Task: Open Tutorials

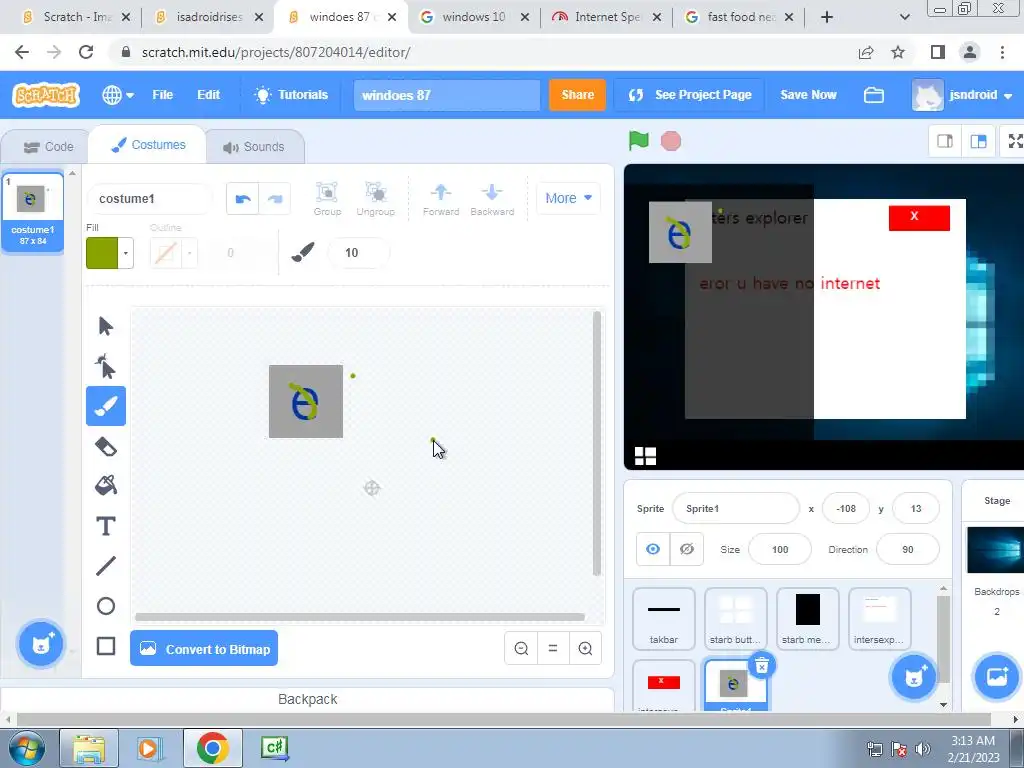Action: point(291,95)
